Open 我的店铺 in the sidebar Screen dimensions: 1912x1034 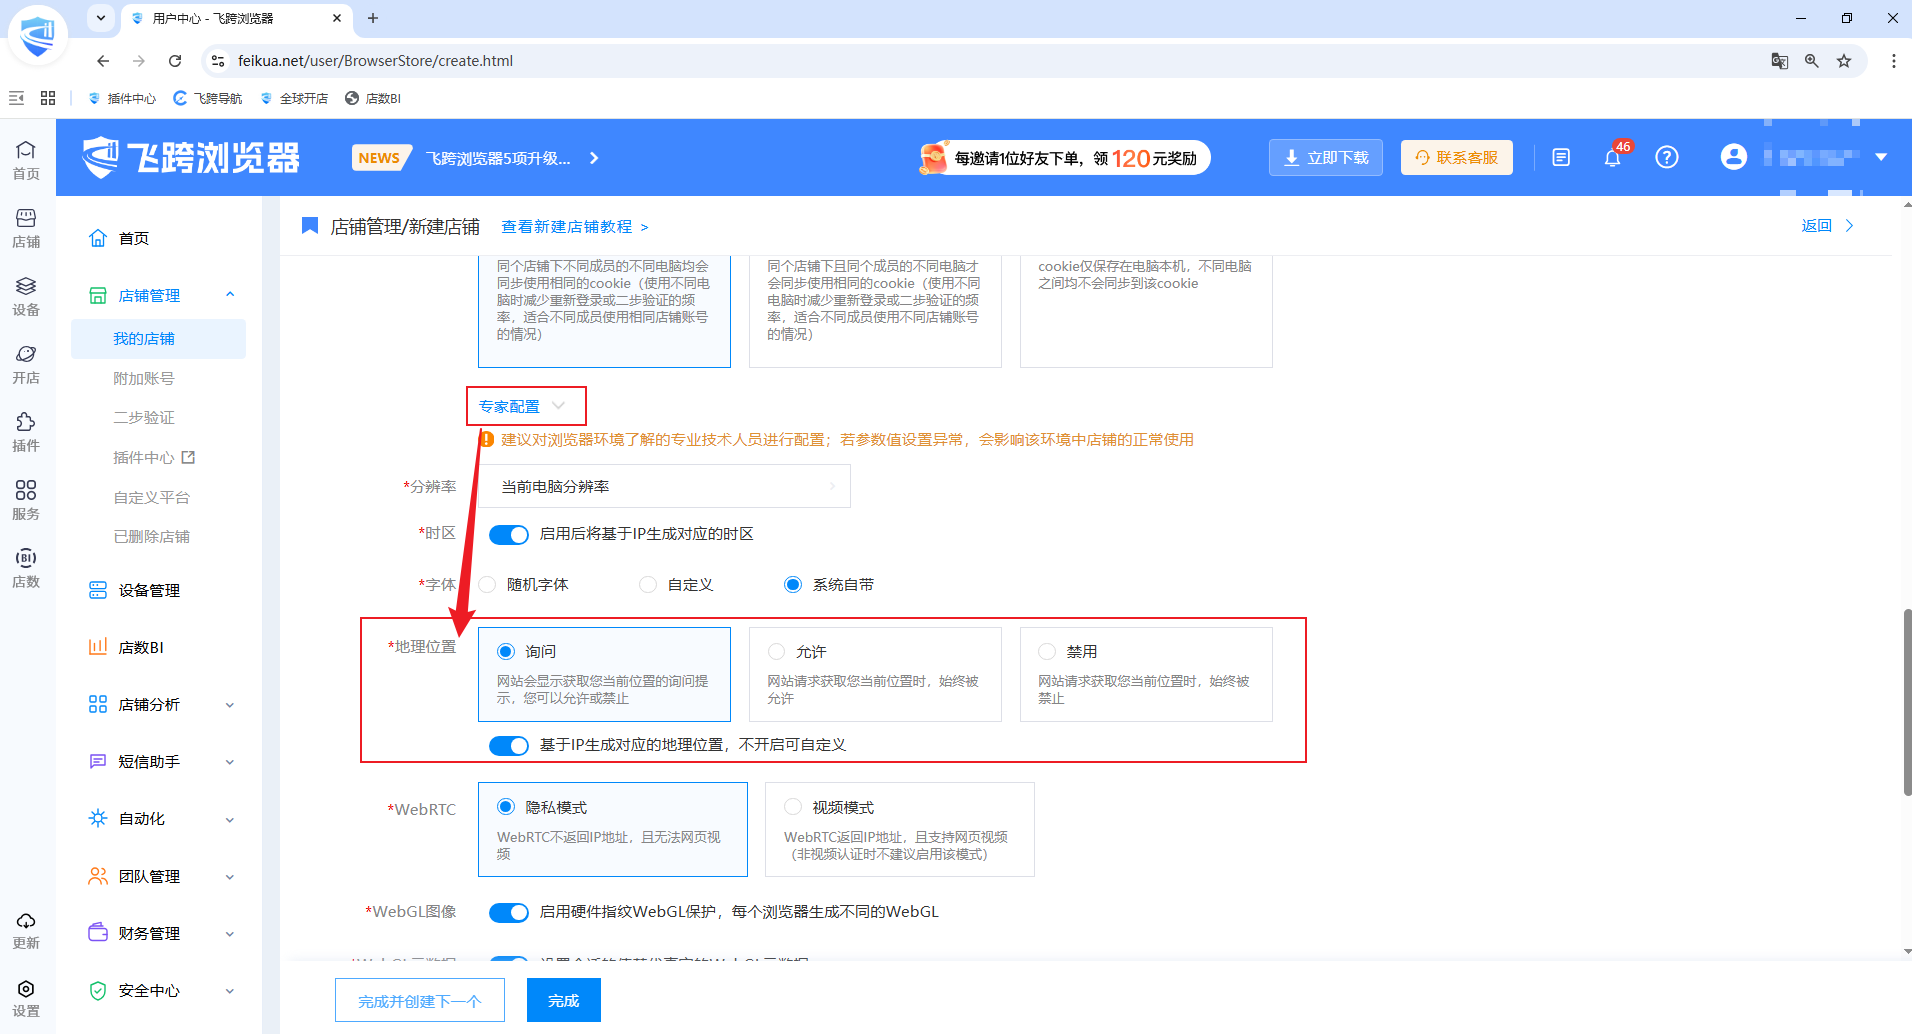pyautogui.click(x=158, y=339)
